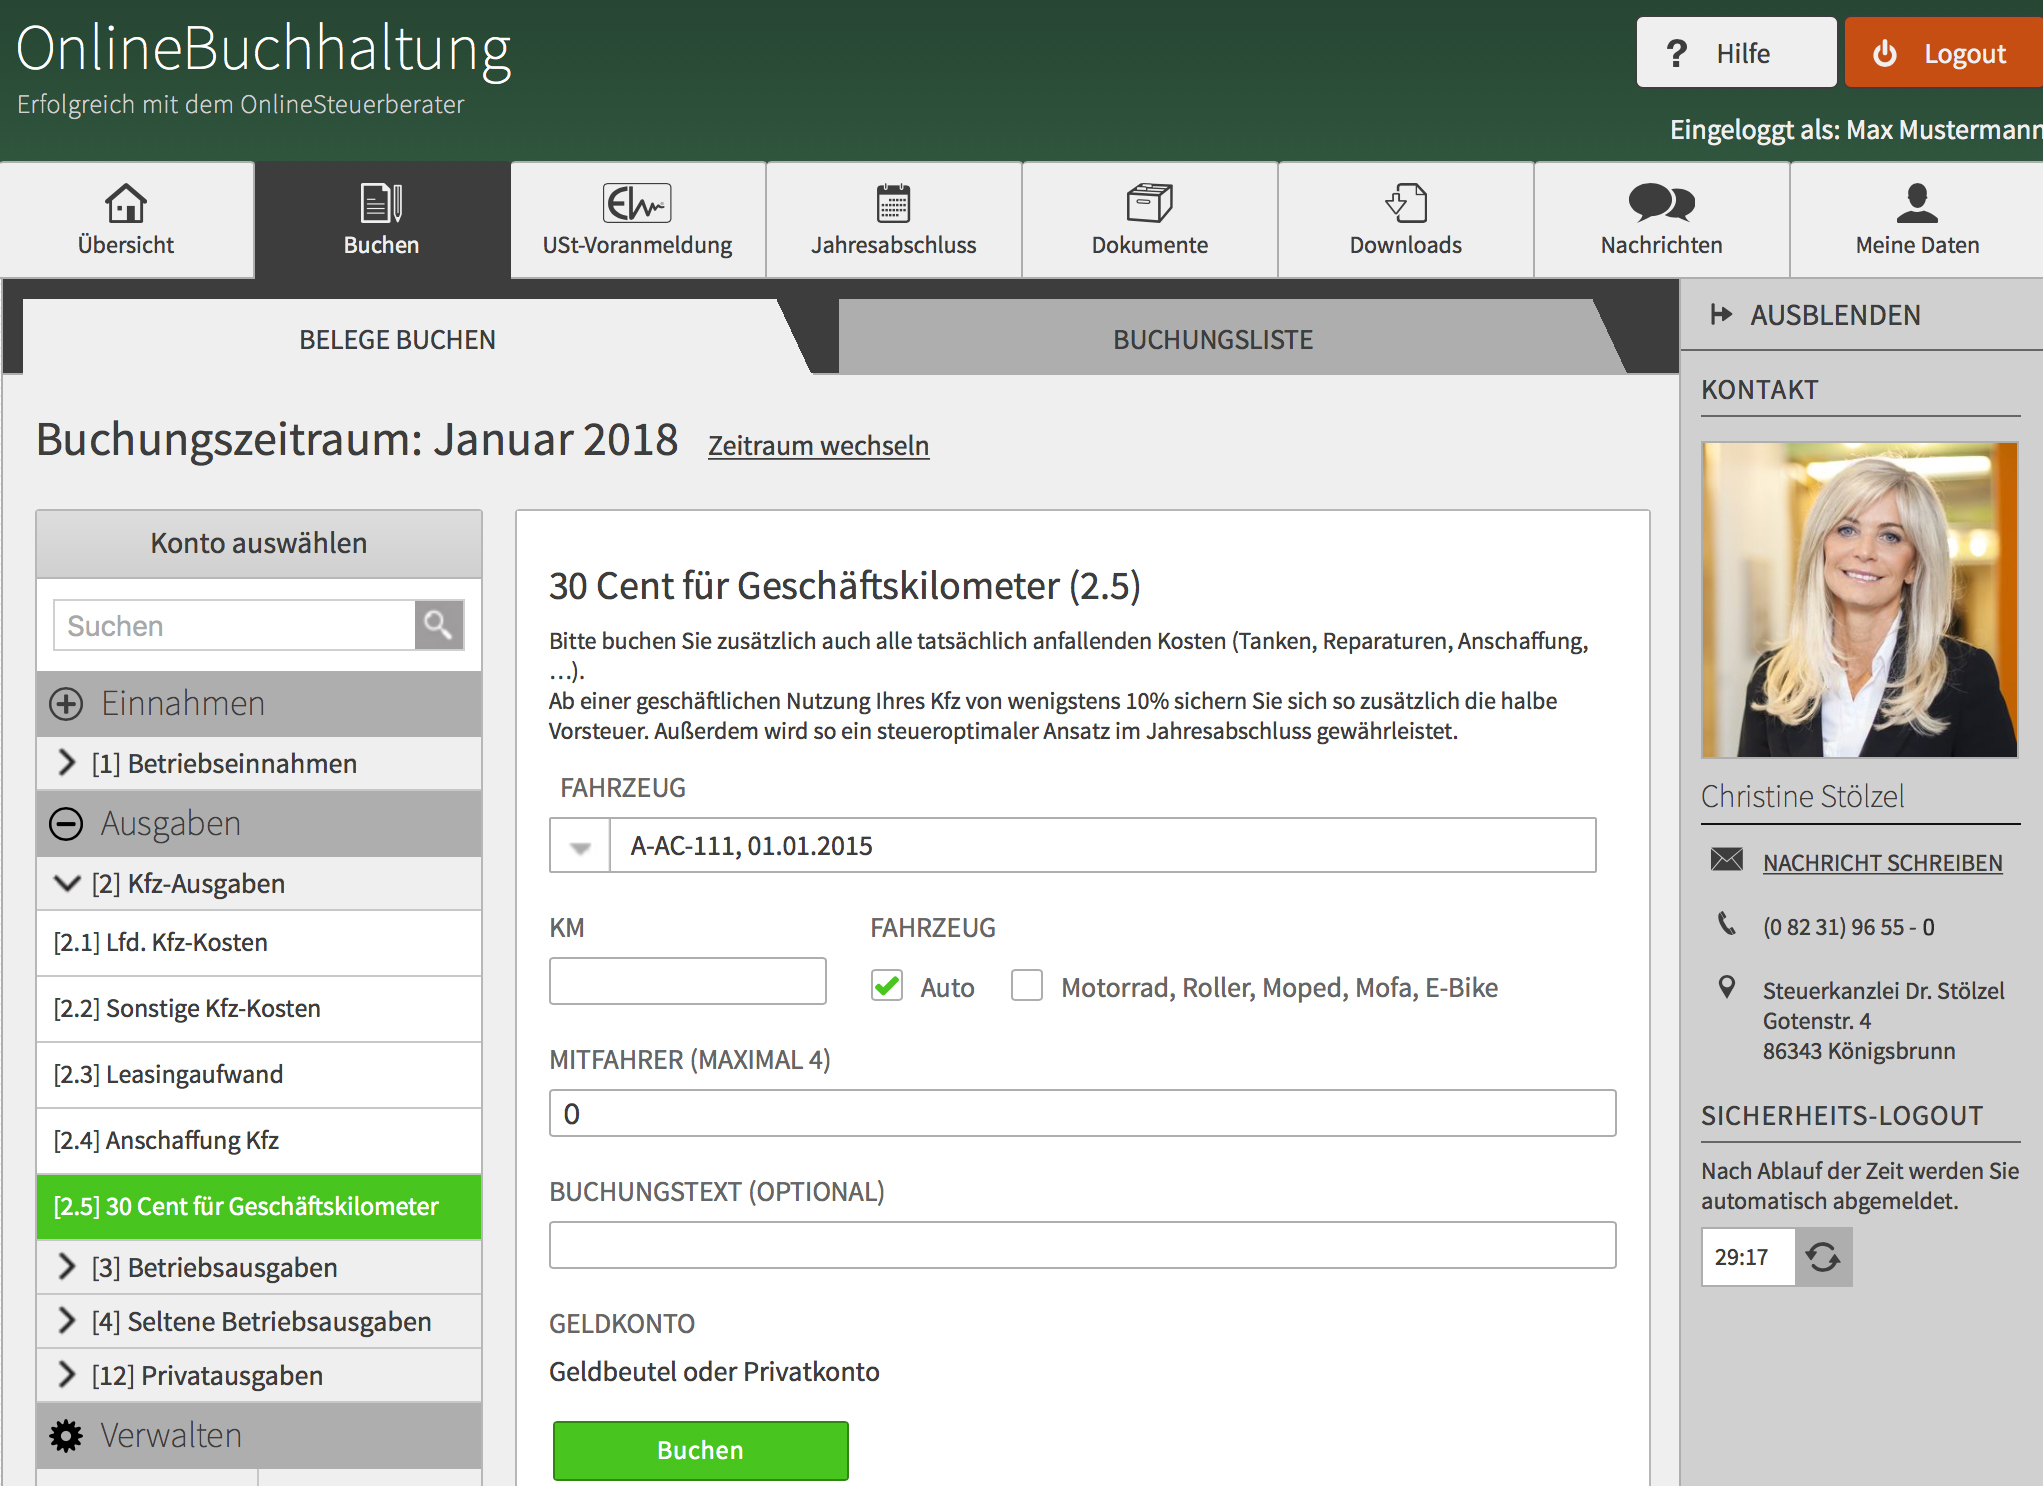Click the Logout power icon
The height and width of the screenshot is (1486, 2043).
tap(1885, 53)
